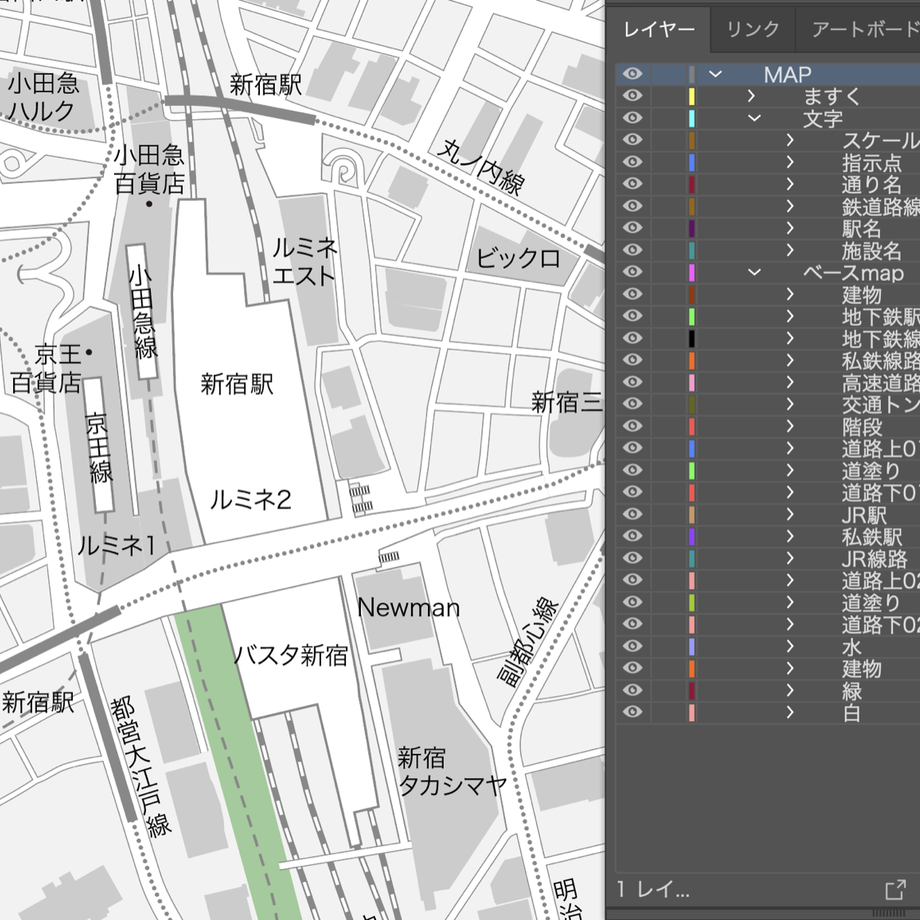Image resolution: width=920 pixels, height=920 pixels.
Task: Toggle visibility of the 通り名 layer
Action: coord(632,184)
